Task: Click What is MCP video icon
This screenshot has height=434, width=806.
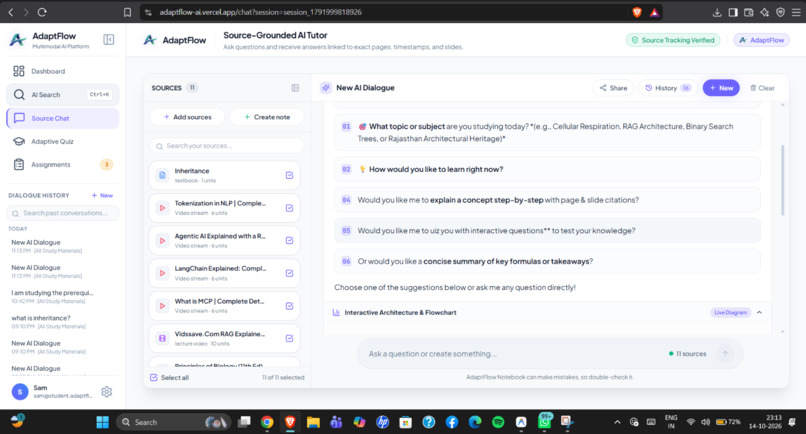Action: point(162,306)
